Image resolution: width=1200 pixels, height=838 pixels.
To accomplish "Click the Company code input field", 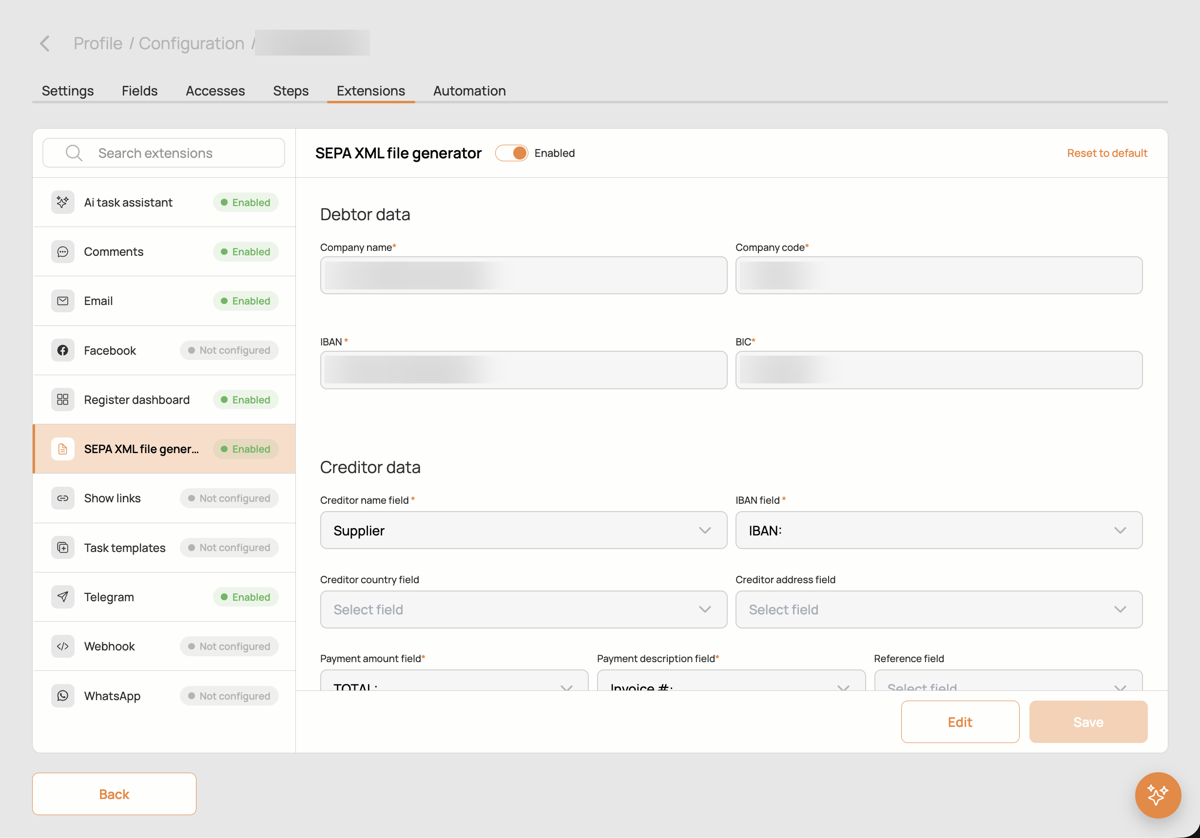I will tap(939, 275).
